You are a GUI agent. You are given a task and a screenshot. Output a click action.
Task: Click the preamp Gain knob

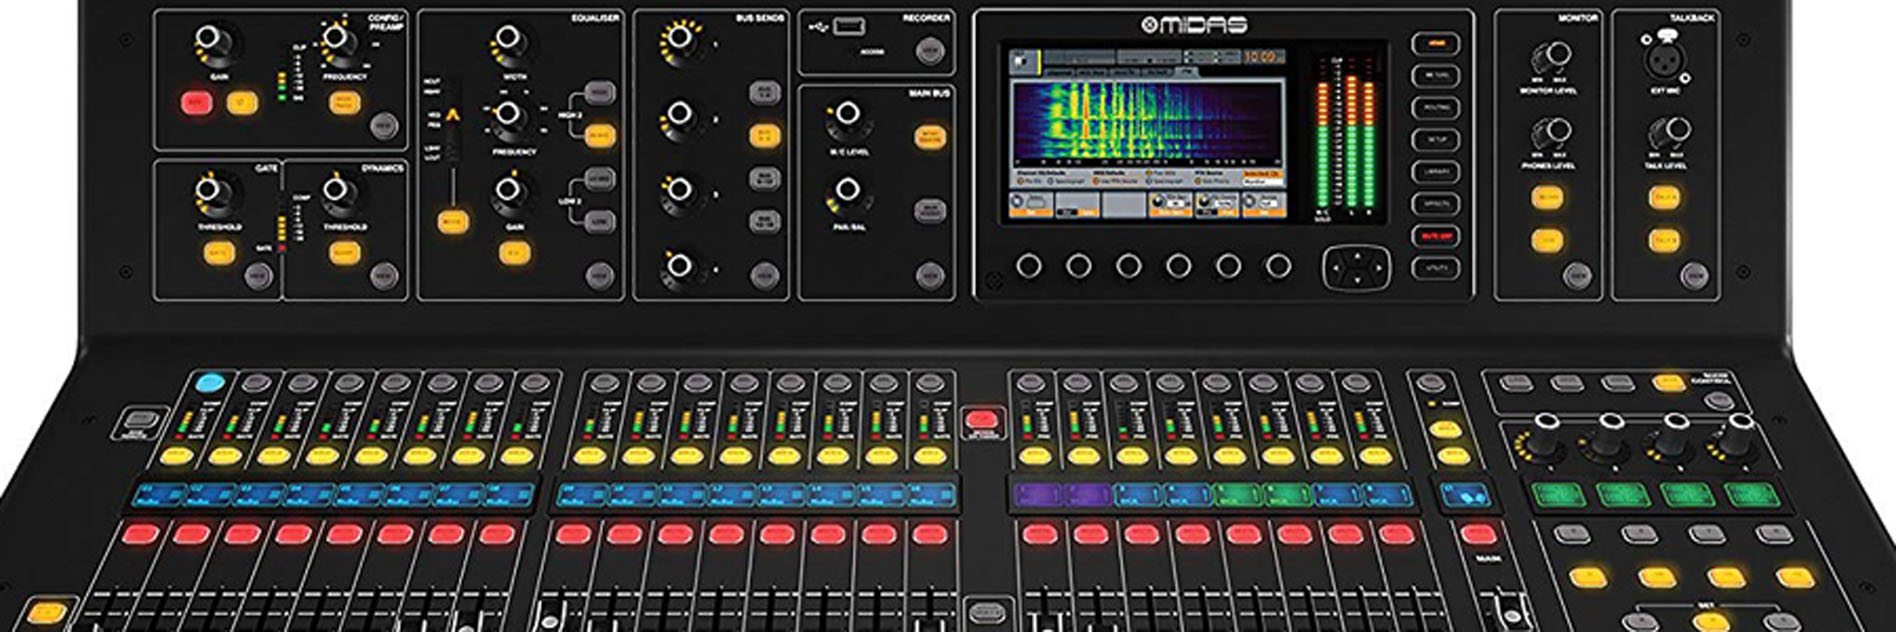click(210, 41)
